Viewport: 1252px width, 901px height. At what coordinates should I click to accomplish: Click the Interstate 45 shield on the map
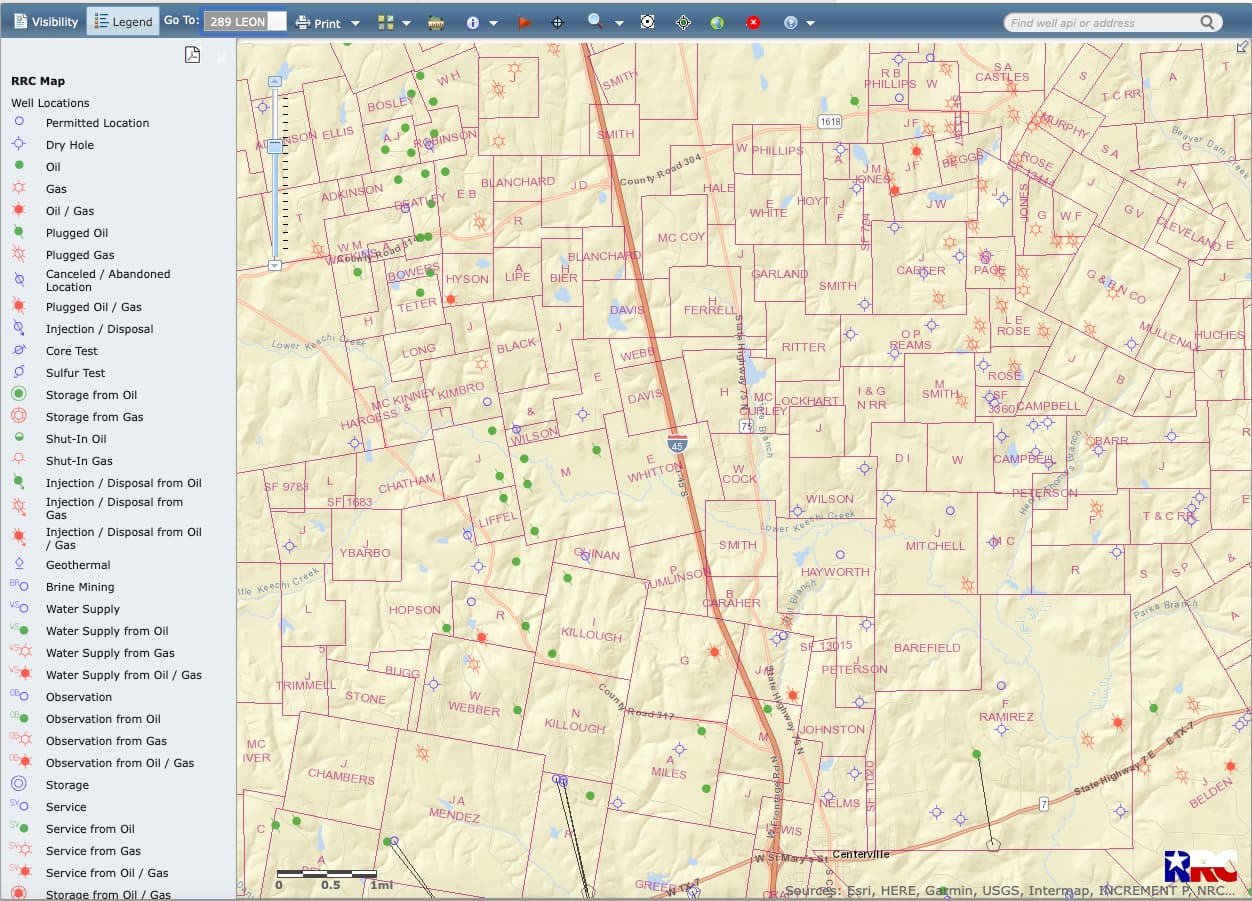[x=677, y=442]
